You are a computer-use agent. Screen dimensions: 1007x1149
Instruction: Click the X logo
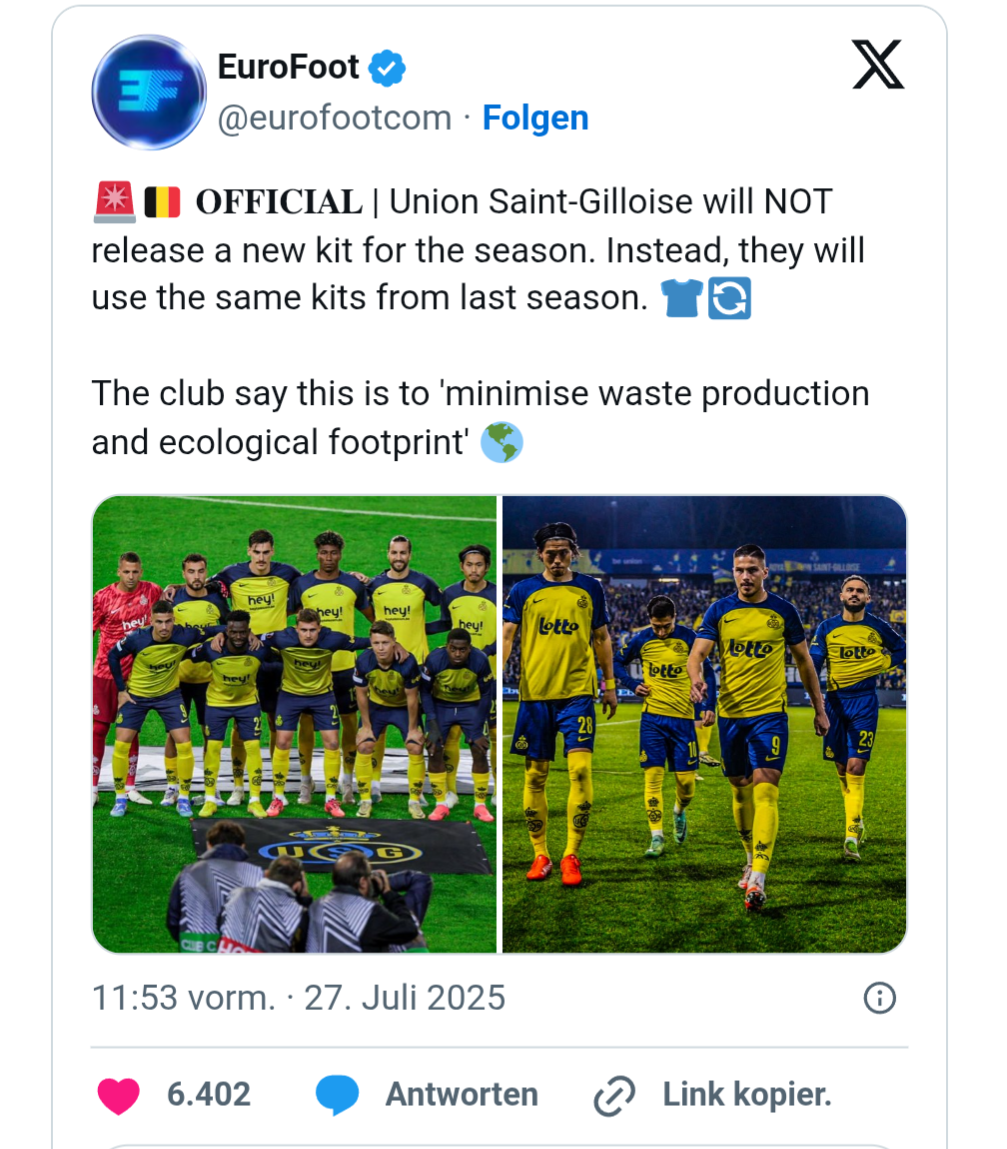tap(878, 66)
